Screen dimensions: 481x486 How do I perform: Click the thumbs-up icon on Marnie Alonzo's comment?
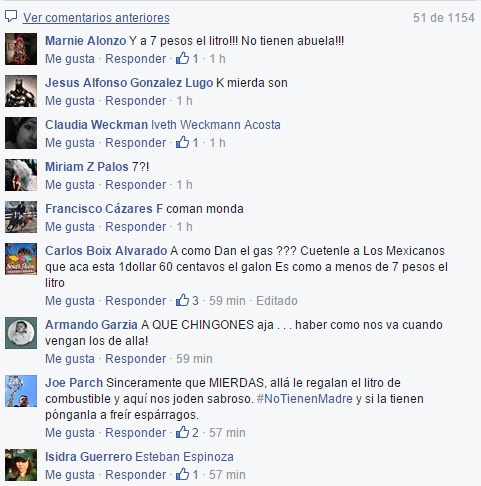182,58
